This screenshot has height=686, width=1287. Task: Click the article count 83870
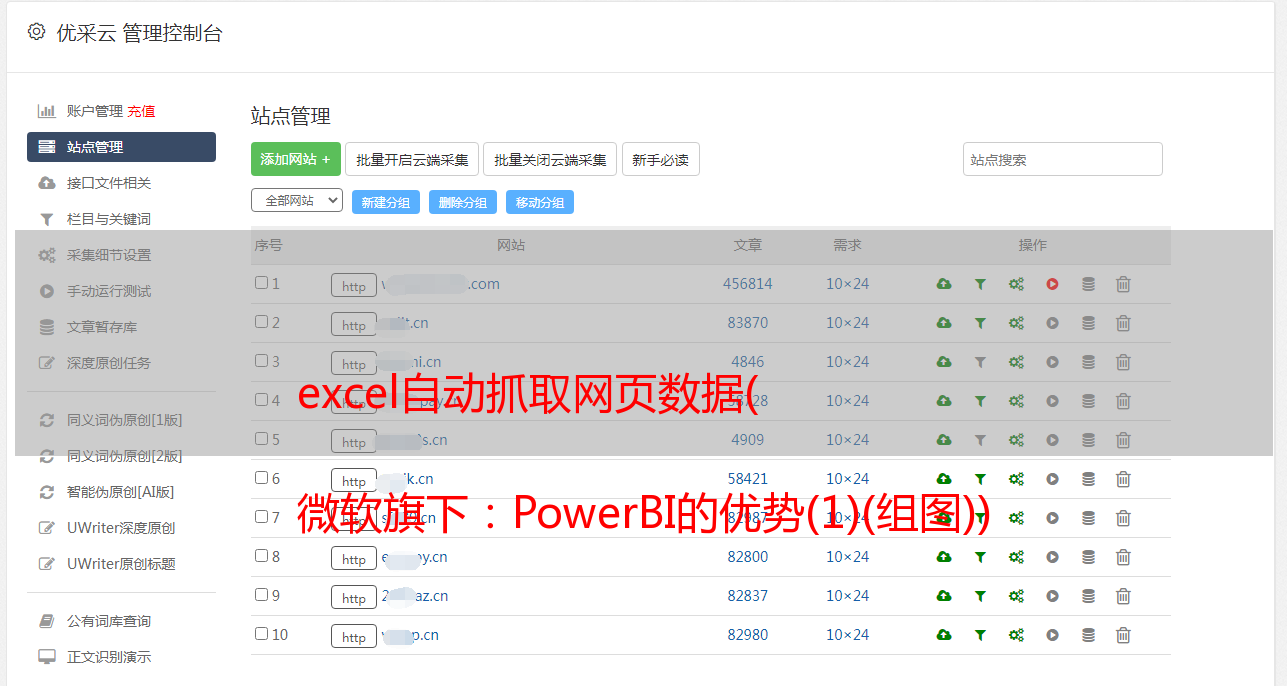[x=748, y=323]
